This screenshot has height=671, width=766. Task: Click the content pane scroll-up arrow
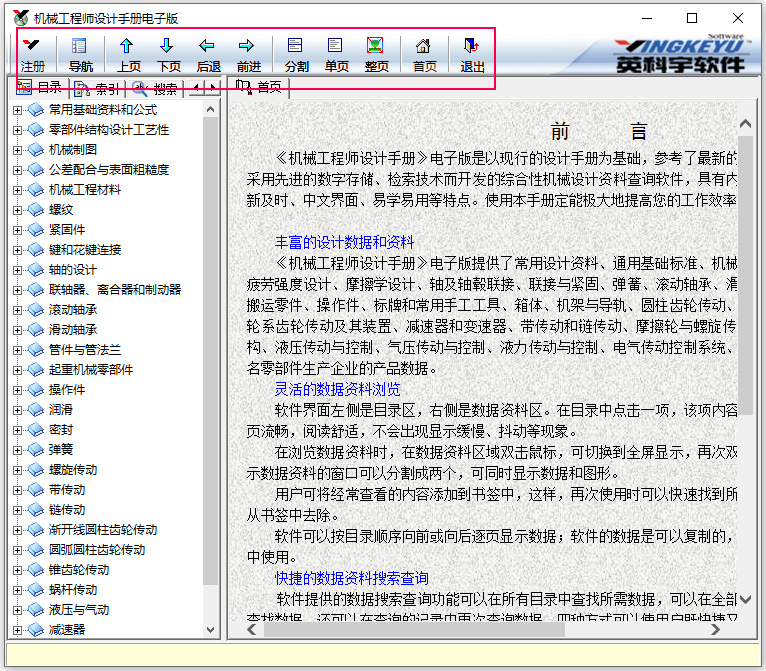pos(745,124)
